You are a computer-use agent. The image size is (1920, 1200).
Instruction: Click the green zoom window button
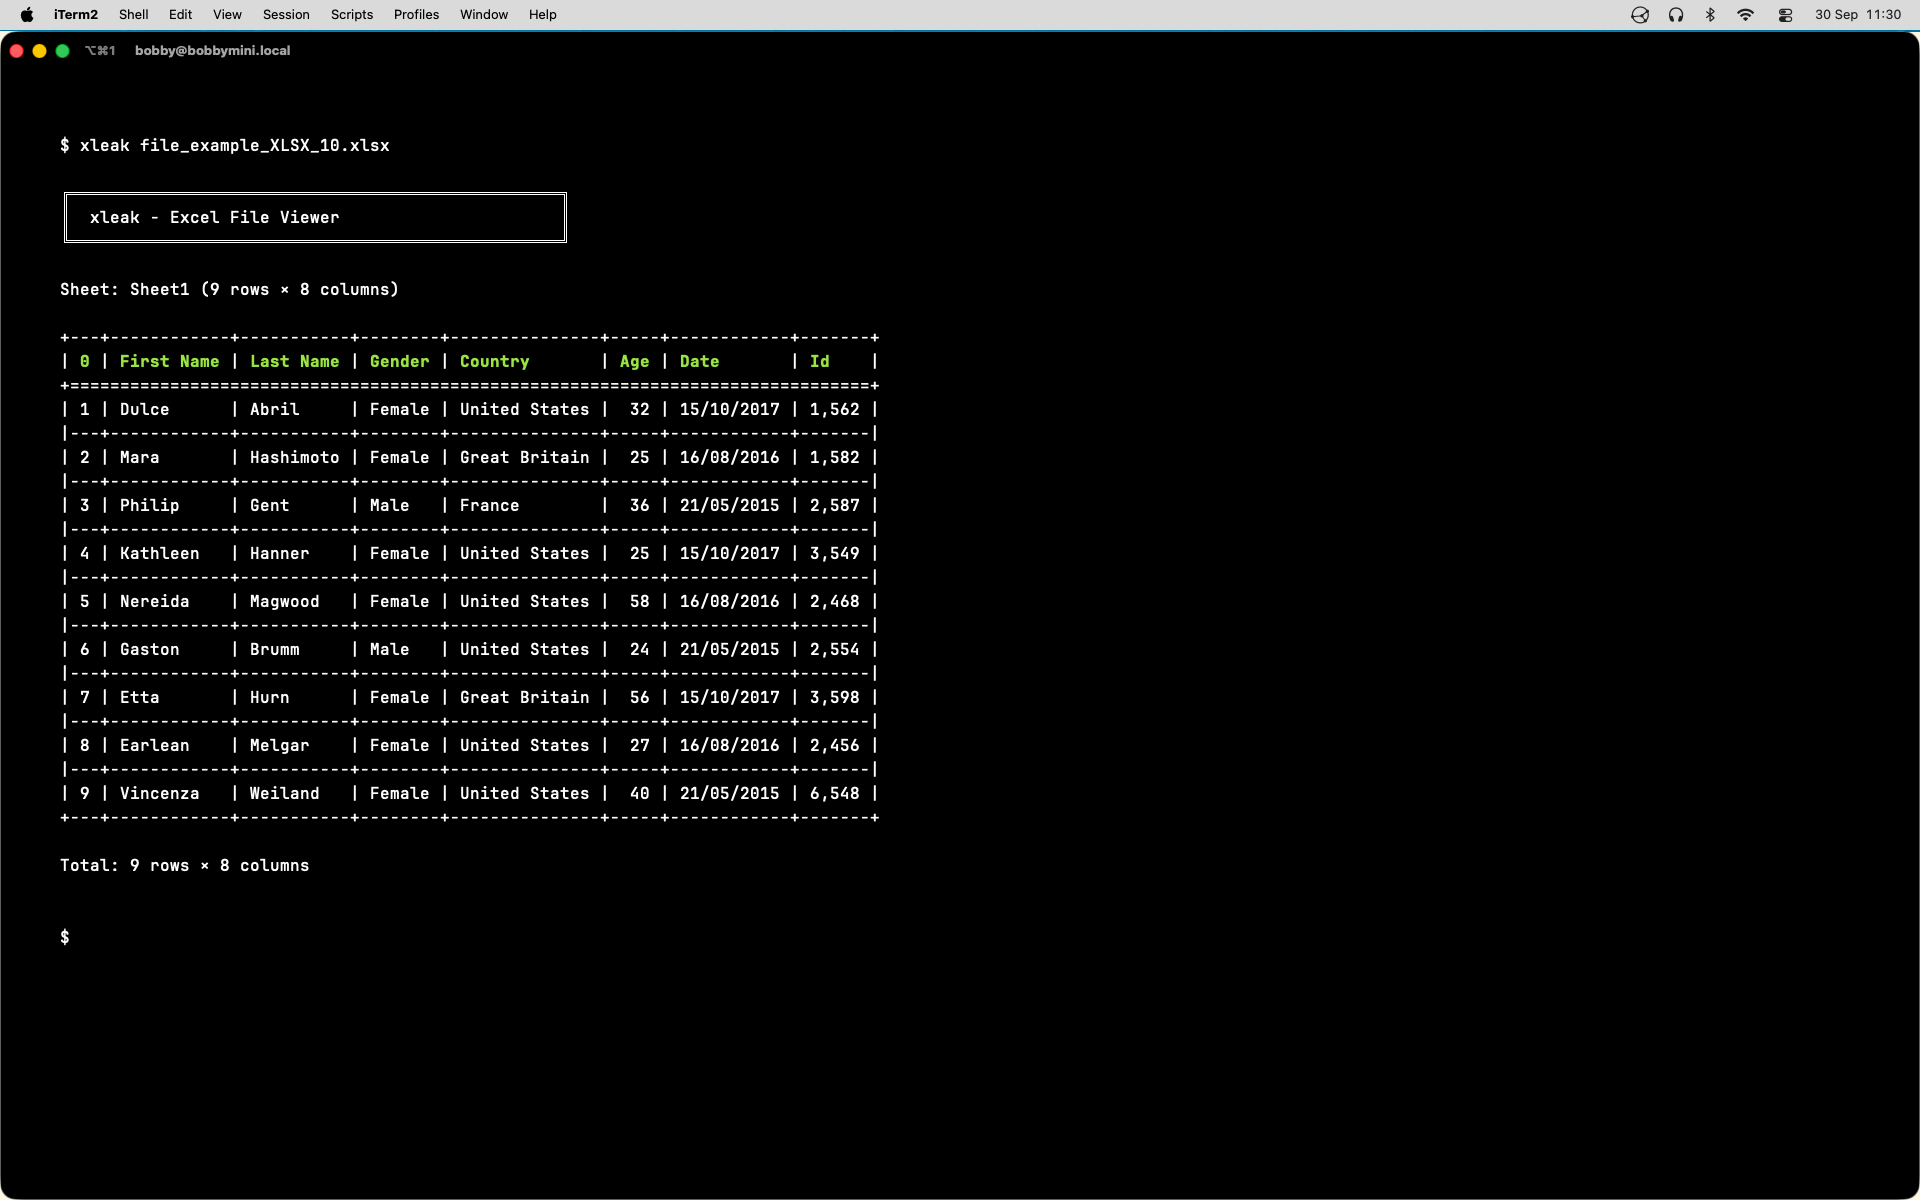pyautogui.click(x=63, y=51)
